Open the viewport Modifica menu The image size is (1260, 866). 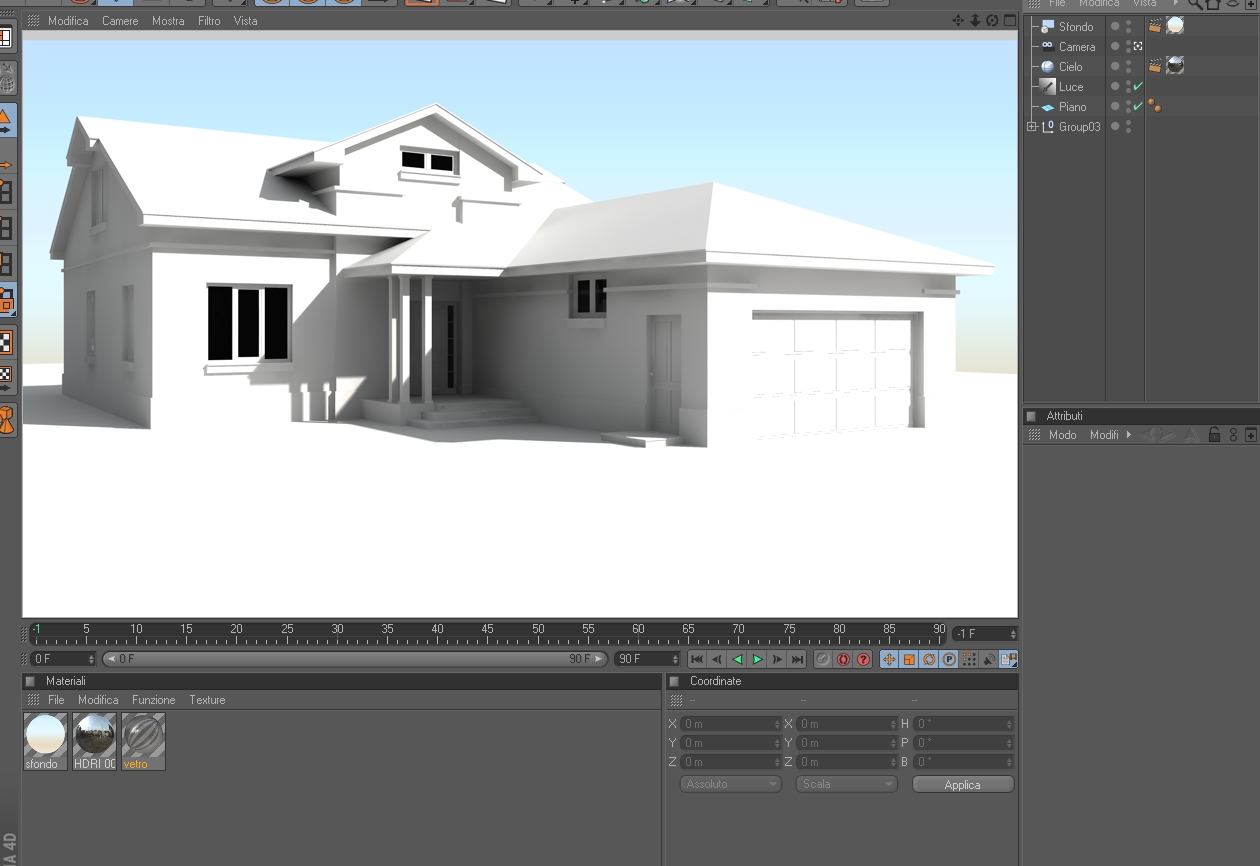point(68,21)
